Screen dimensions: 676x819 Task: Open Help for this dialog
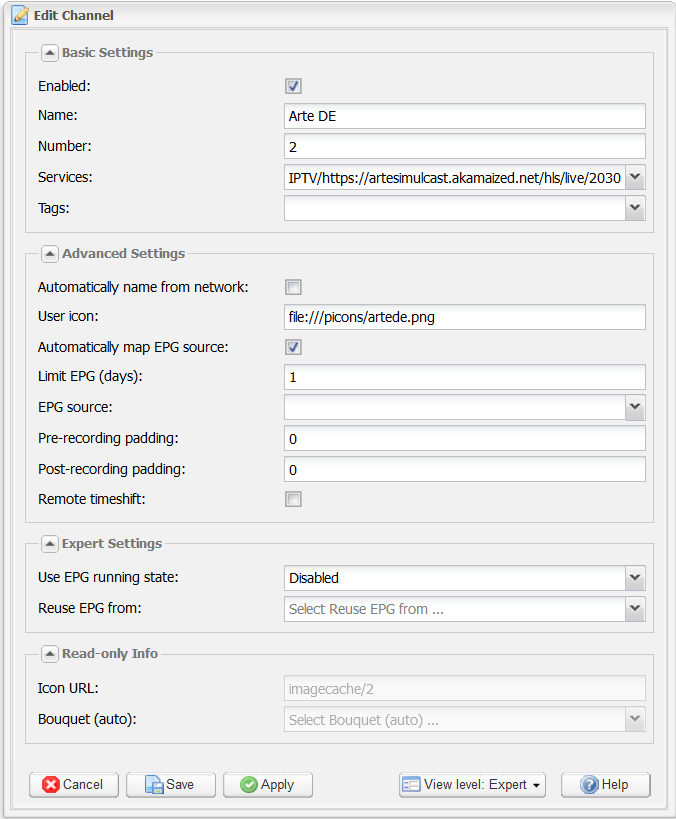pos(605,785)
